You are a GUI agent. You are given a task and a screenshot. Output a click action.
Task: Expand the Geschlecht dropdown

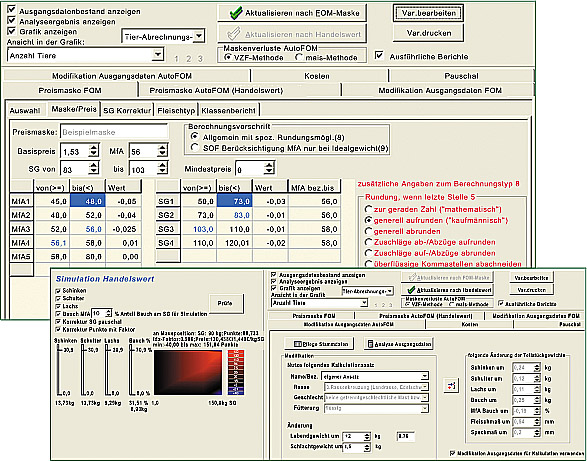pos(425,397)
